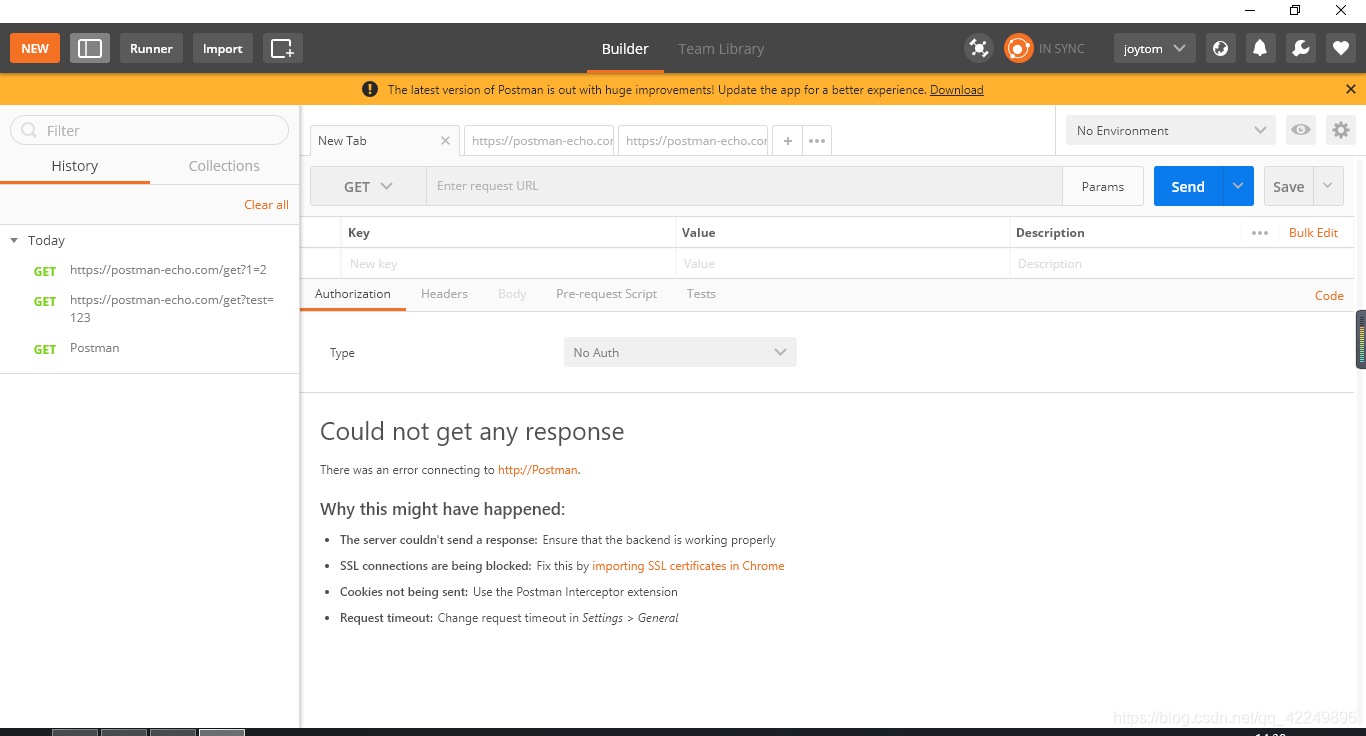Select the Tests tab
Image resolution: width=1366 pixels, height=736 pixels.
point(701,294)
